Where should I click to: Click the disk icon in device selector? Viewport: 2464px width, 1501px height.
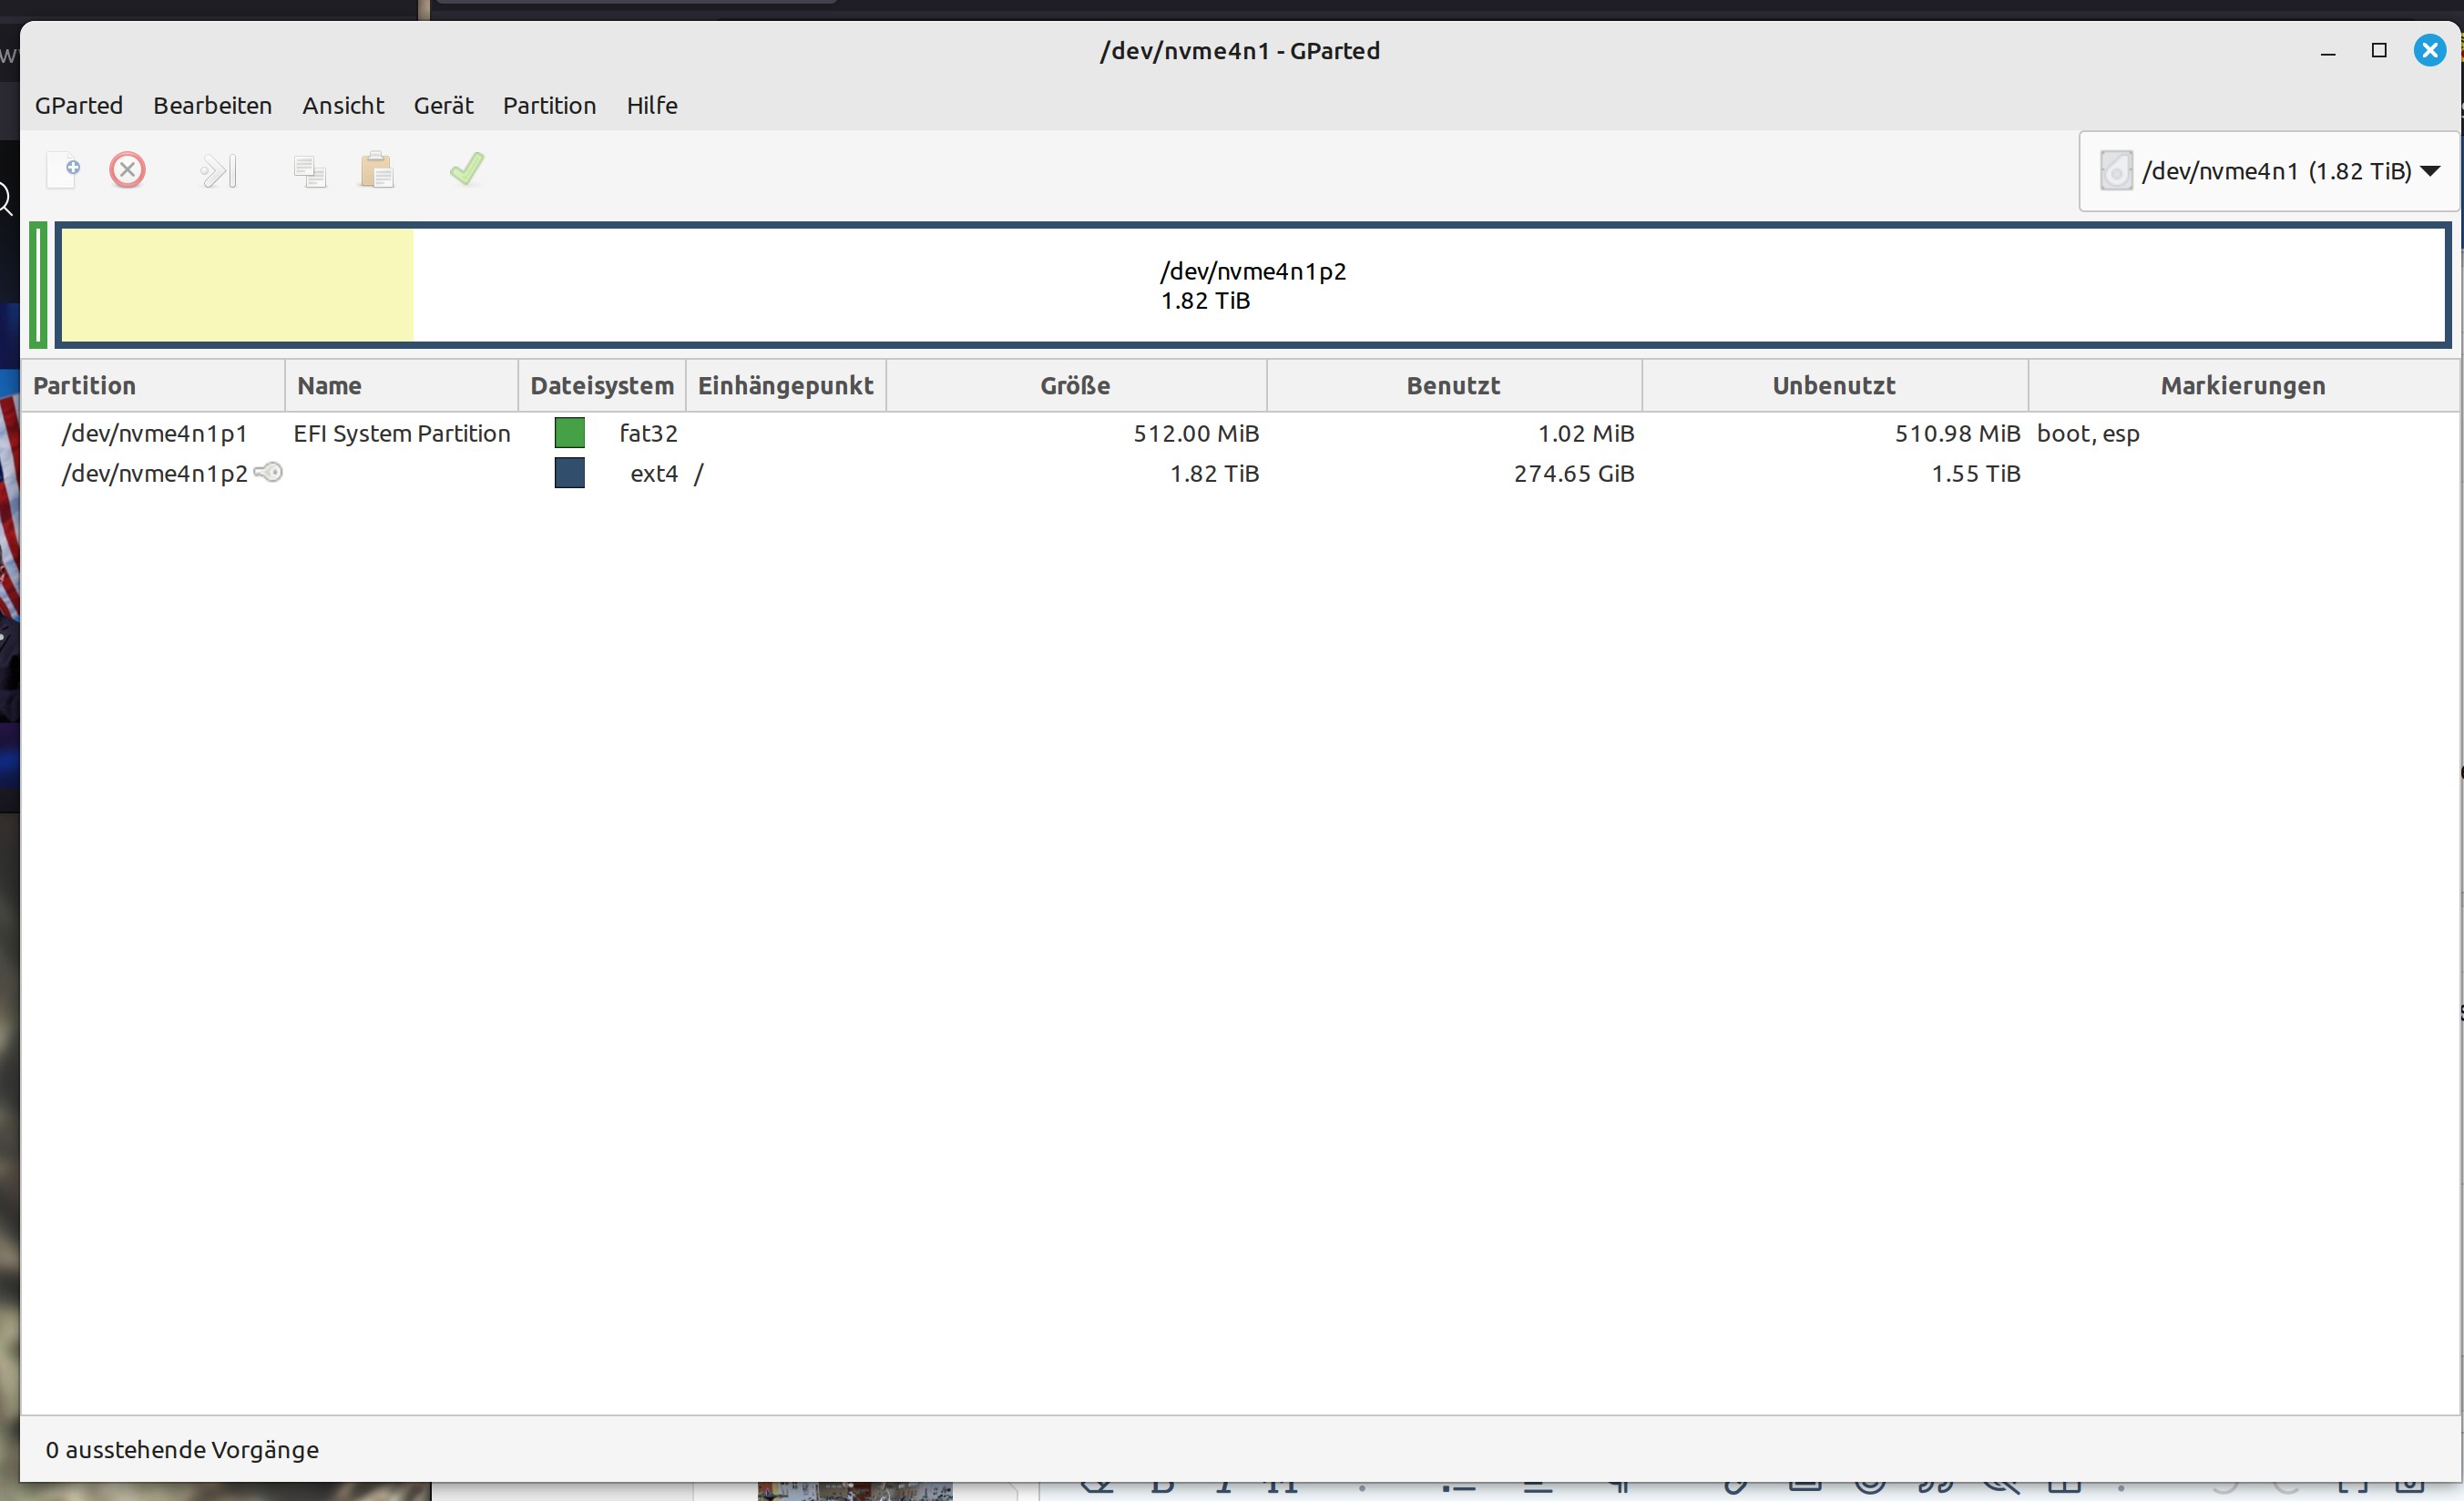coord(2115,171)
